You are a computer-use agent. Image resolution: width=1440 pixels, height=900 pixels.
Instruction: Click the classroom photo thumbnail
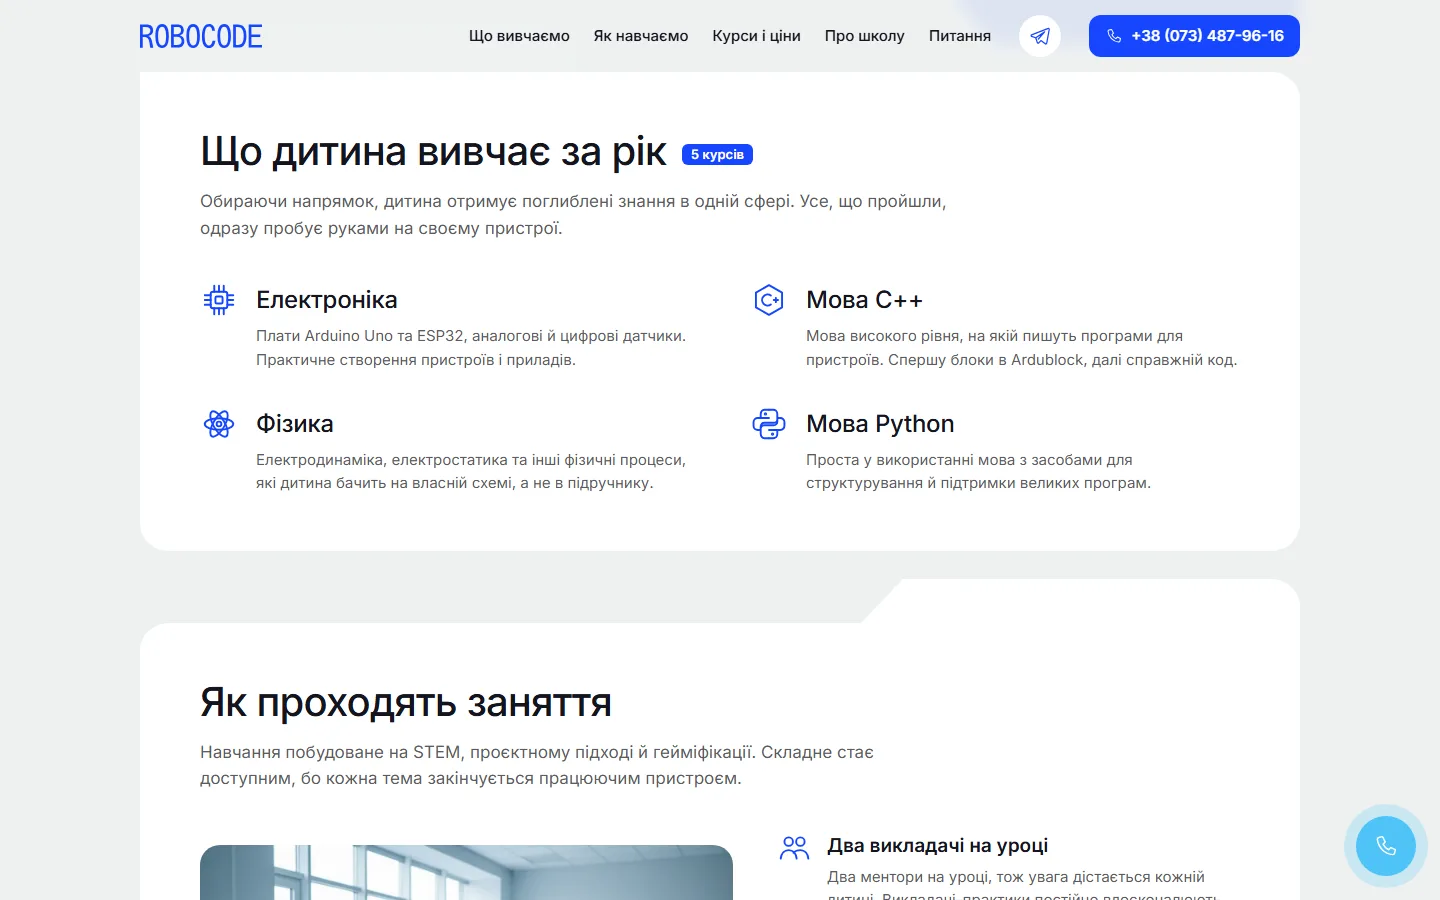(466, 872)
